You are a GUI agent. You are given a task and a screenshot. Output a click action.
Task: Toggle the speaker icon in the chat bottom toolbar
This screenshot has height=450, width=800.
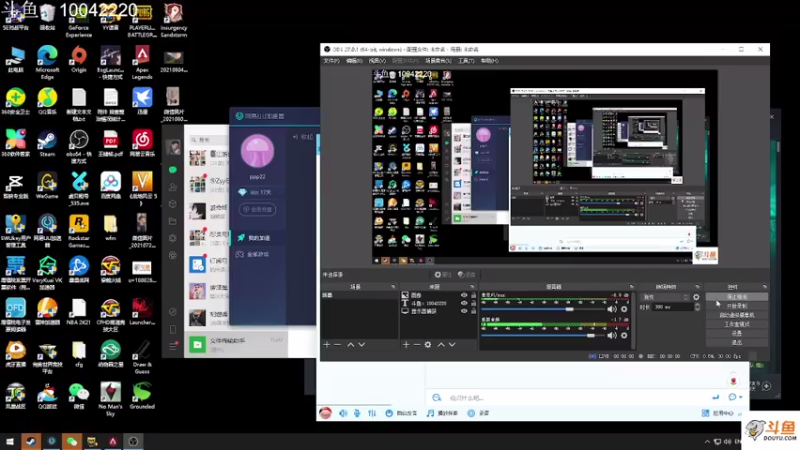point(343,413)
